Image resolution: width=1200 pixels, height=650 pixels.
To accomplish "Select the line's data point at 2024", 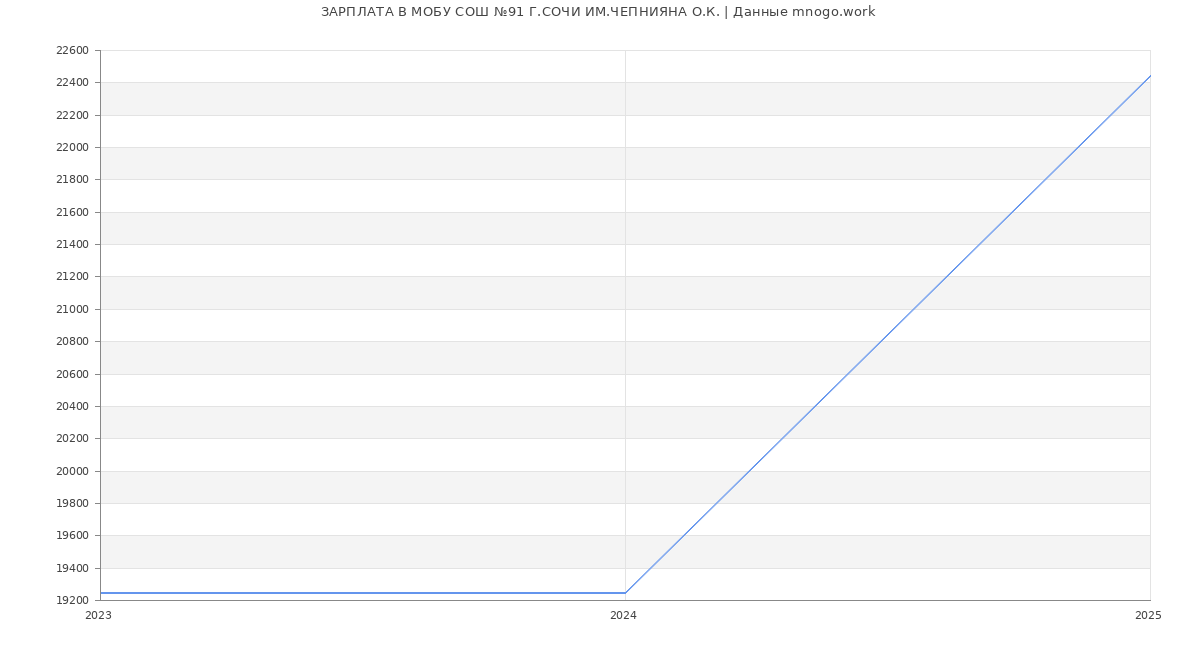I will point(625,593).
